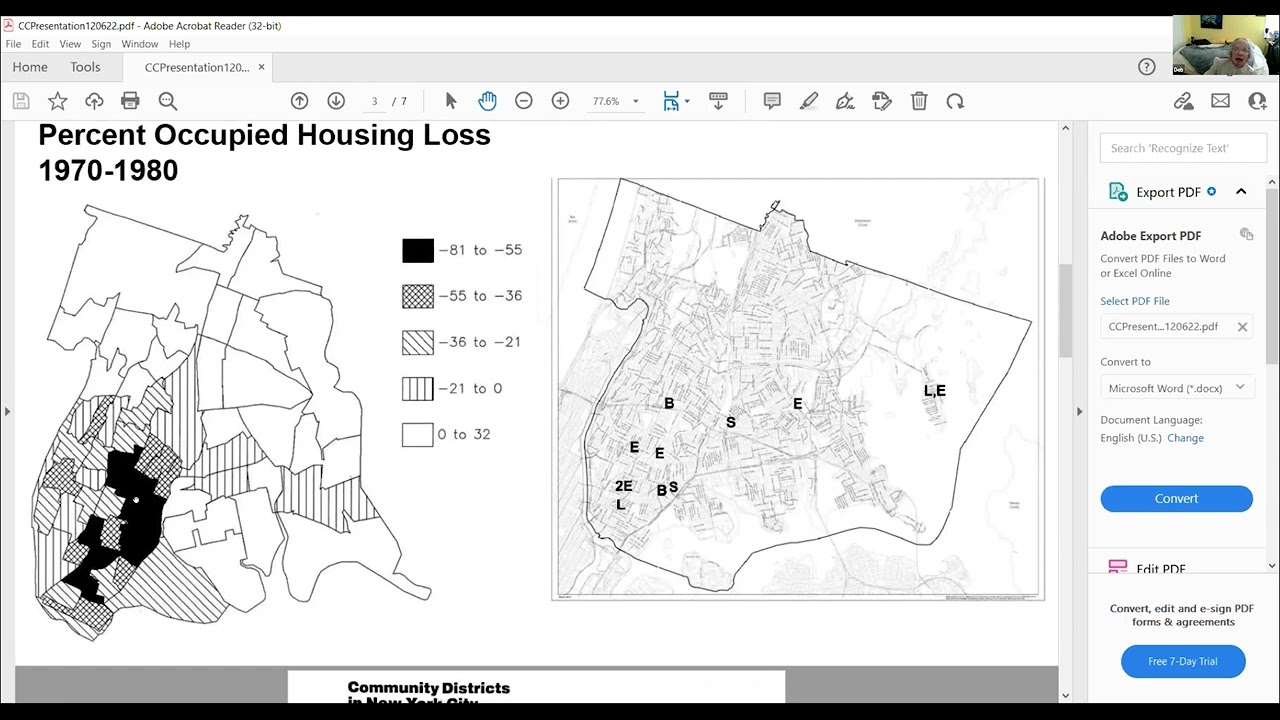This screenshot has height=720, width=1280.
Task: Open the View menu
Action: [70, 44]
